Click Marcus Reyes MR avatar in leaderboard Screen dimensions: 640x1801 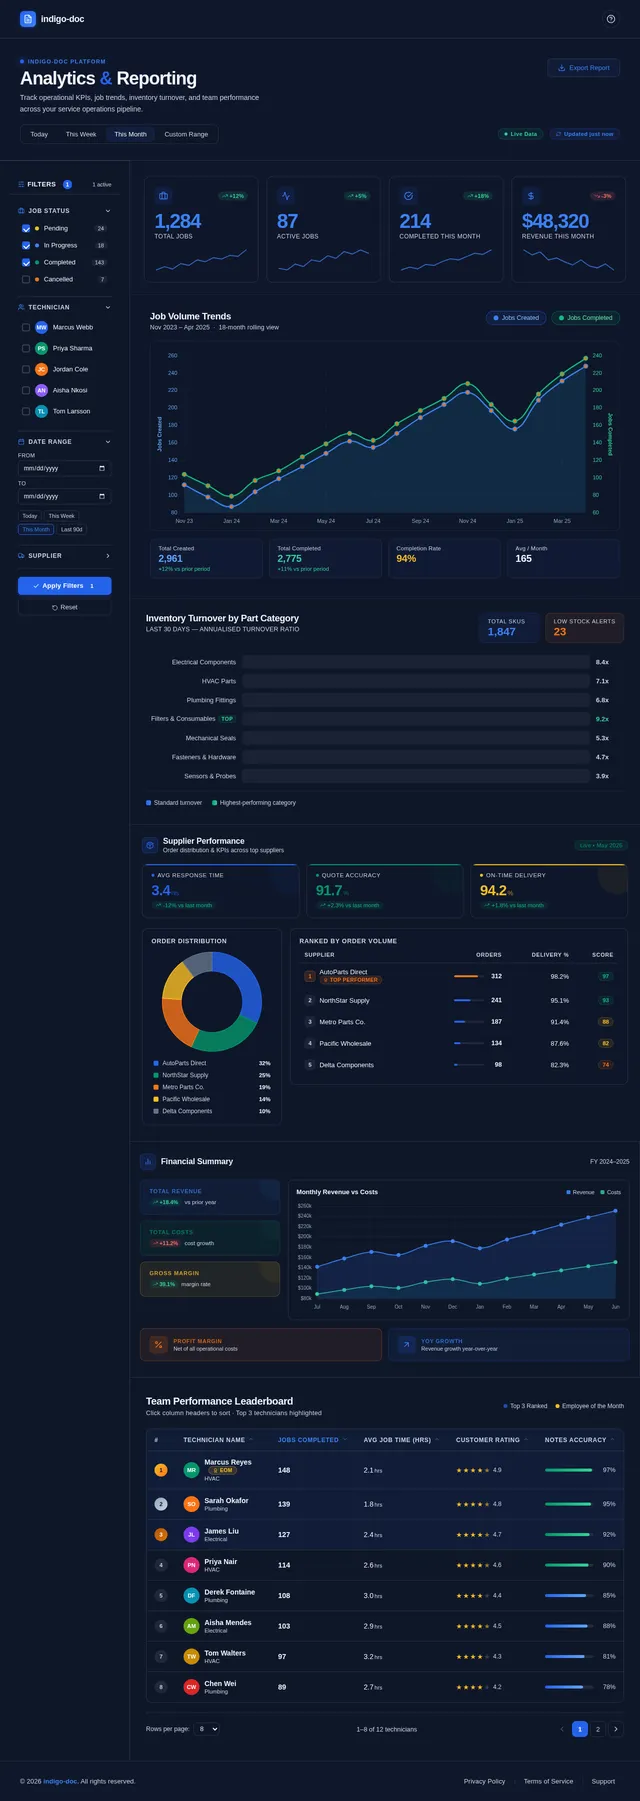tap(191, 1470)
